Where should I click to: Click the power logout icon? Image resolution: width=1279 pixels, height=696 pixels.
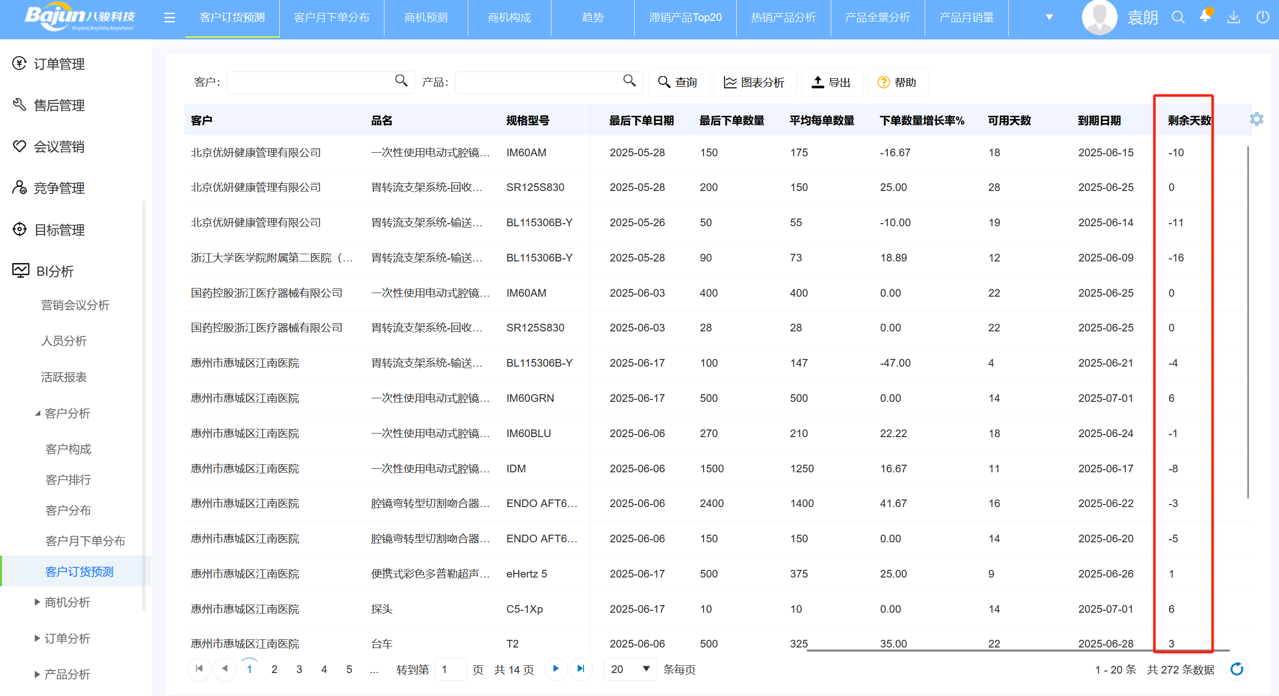pyautogui.click(x=1262, y=18)
